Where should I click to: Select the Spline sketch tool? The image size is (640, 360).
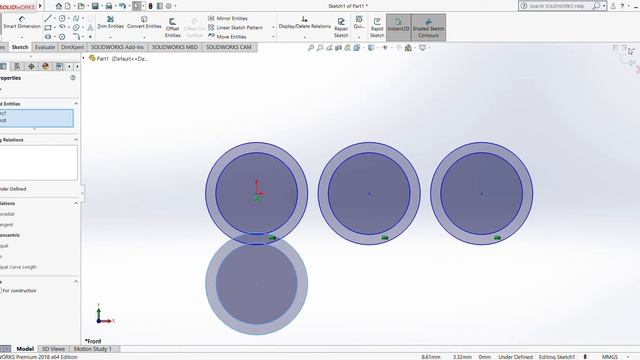76,18
